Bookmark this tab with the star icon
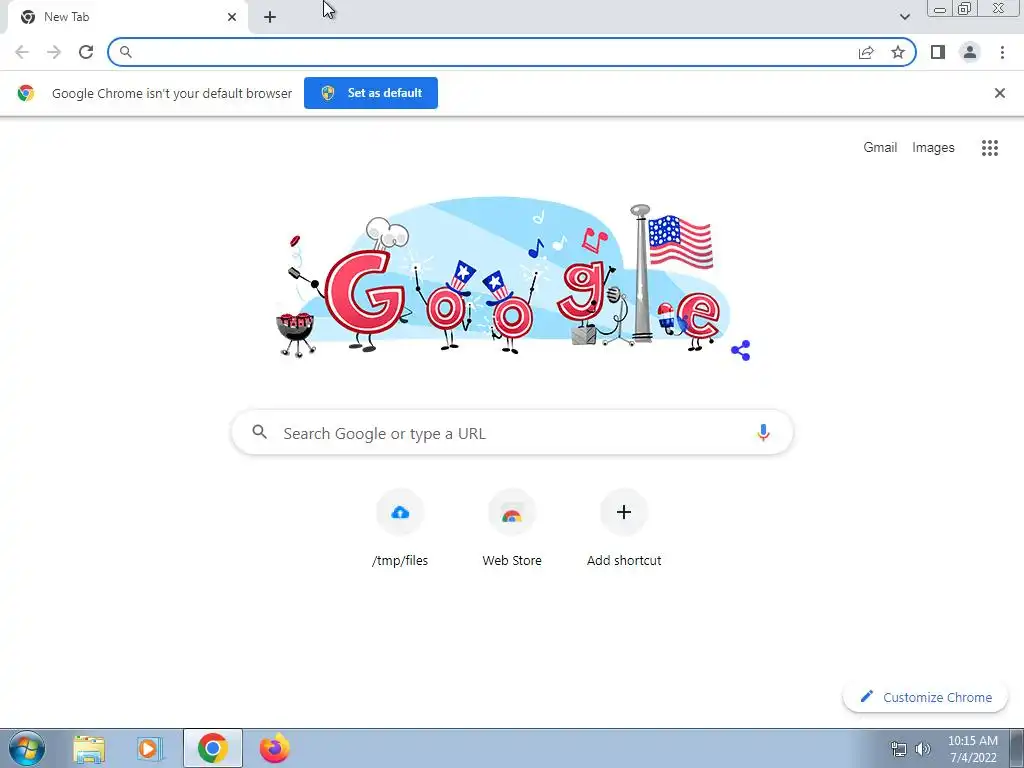 898,52
